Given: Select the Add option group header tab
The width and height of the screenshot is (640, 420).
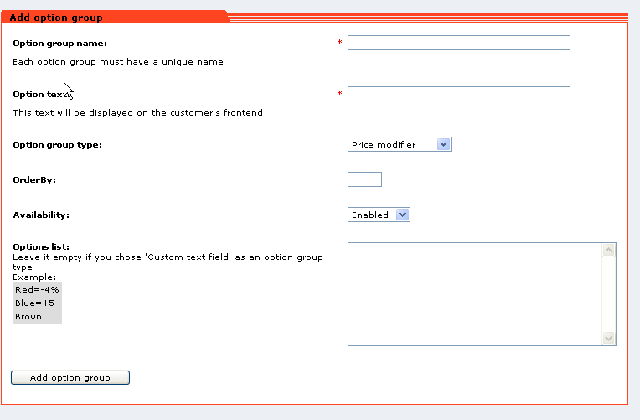Looking at the screenshot, I should coord(62,17).
